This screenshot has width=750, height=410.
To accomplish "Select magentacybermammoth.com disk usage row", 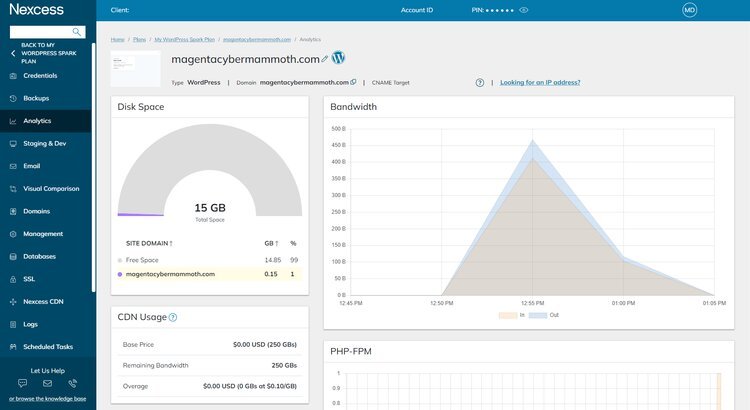I will [210, 274].
